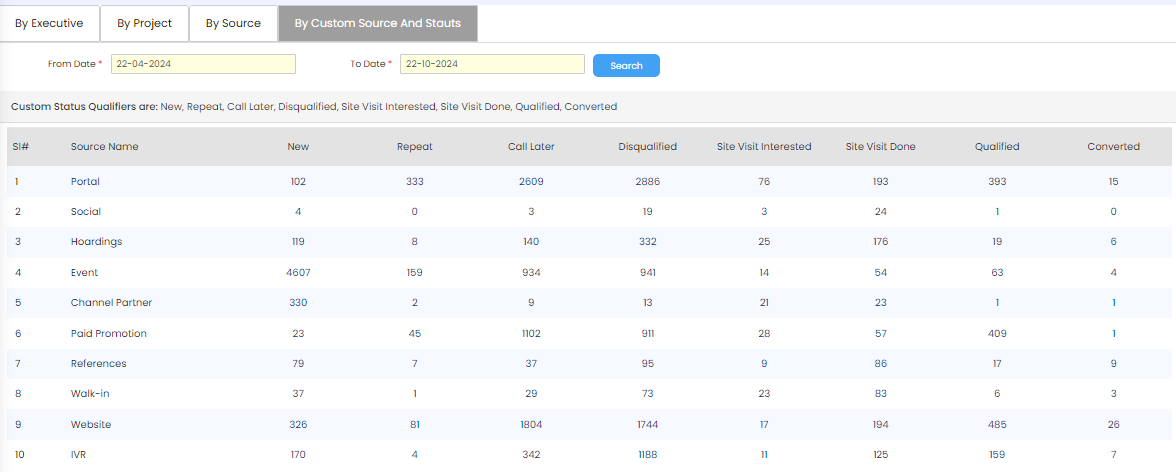
Task: Select the By Source tab
Action: click(233, 23)
